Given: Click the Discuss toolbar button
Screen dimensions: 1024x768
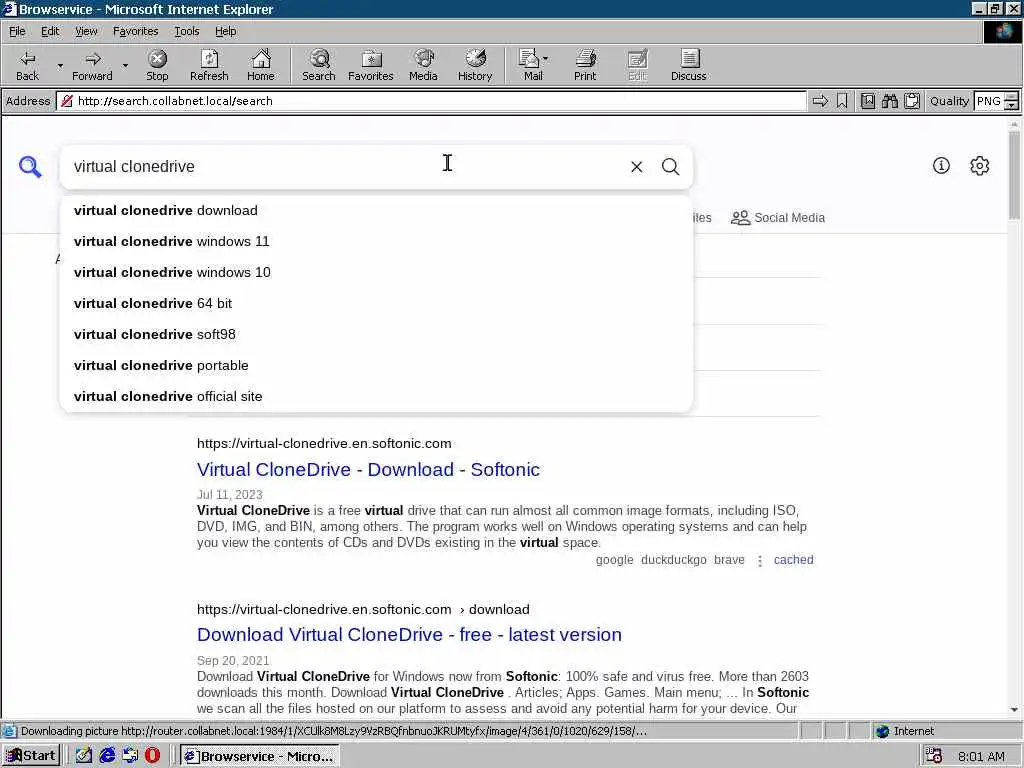Looking at the screenshot, I should (x=688, y=66).
